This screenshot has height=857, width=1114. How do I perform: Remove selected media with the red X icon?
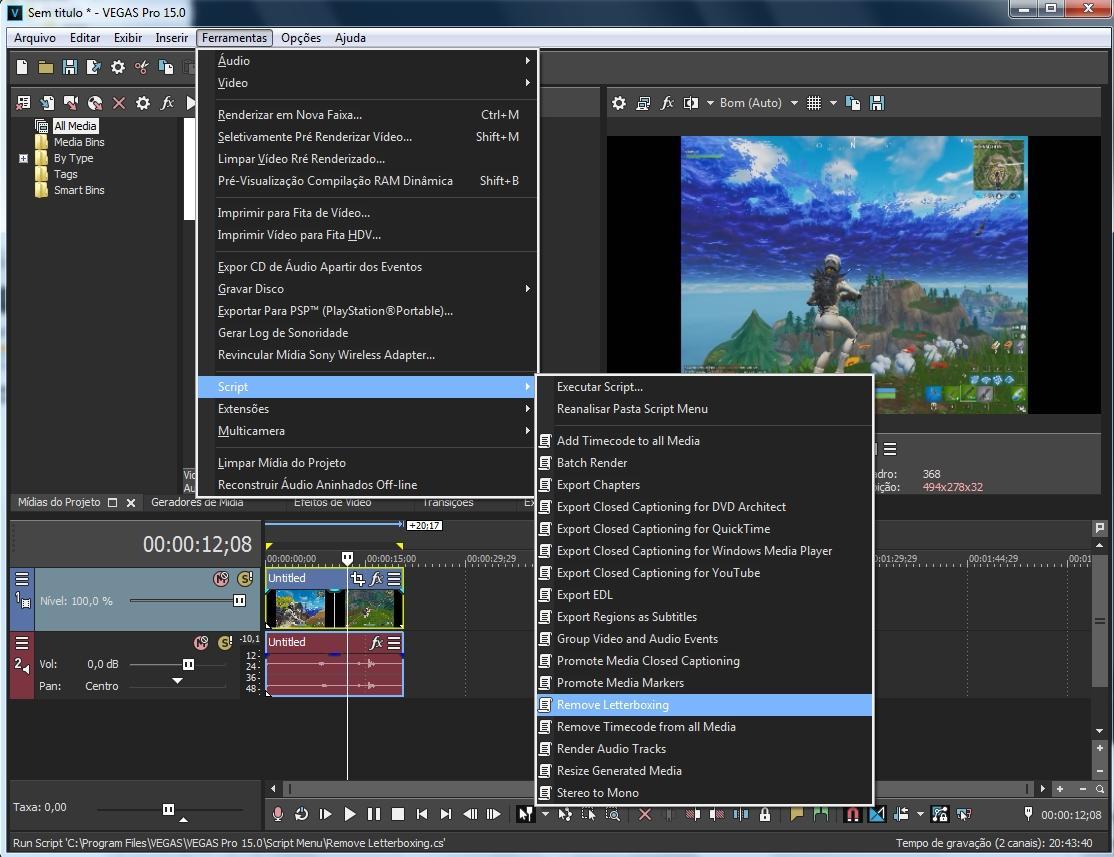[x=119, y=103]
